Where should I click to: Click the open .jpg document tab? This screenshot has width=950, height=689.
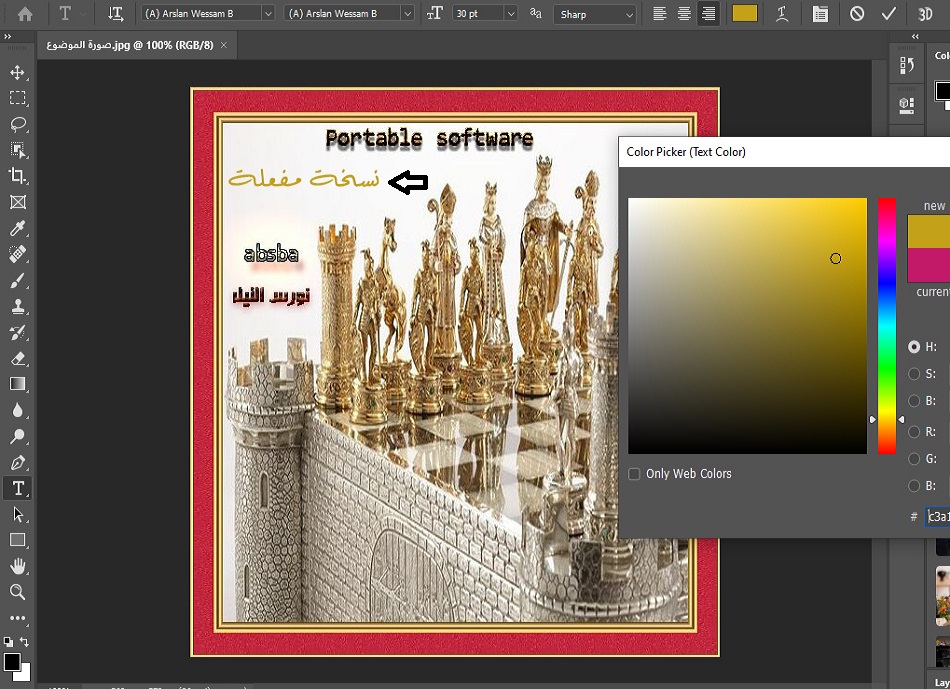pos(128,46)
